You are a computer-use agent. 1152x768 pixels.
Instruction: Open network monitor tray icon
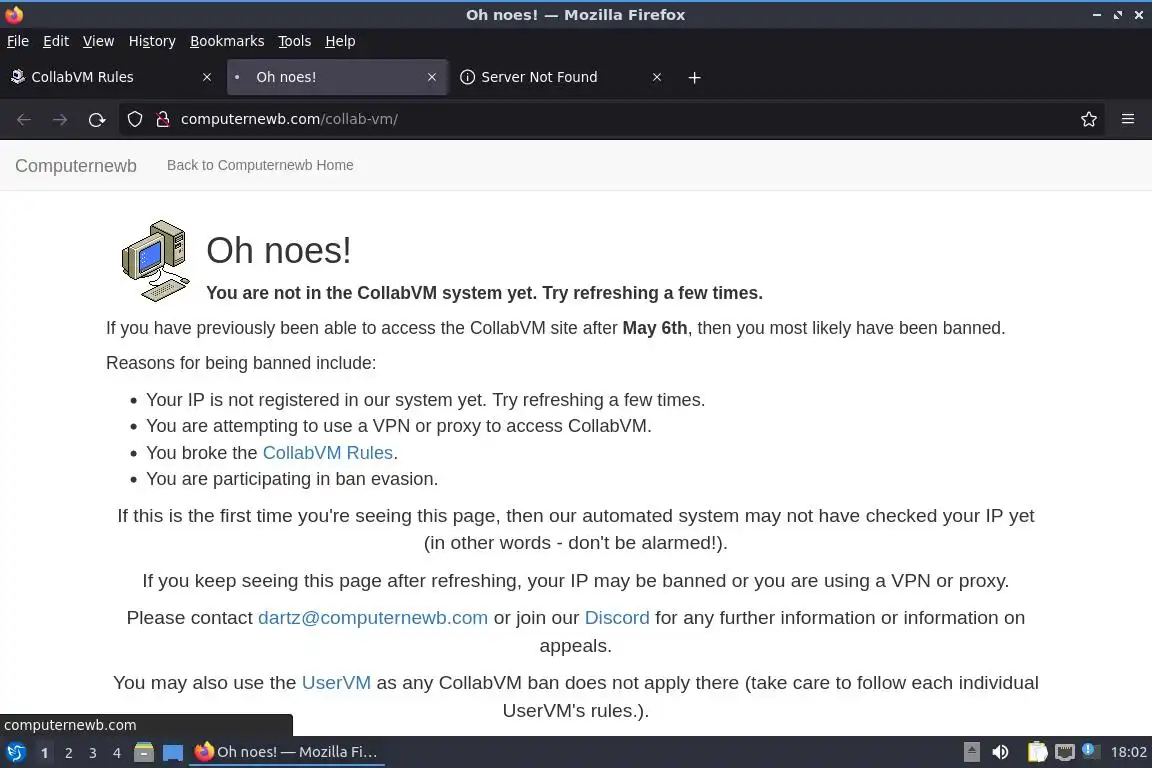pyautogui.click(x=1065, y=752)
